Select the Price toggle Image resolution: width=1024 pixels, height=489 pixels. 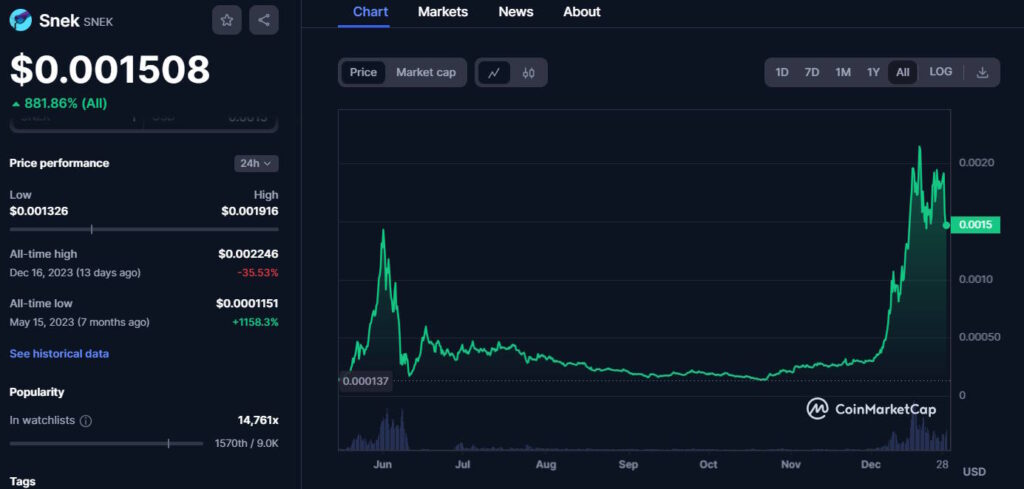[363, 72]
